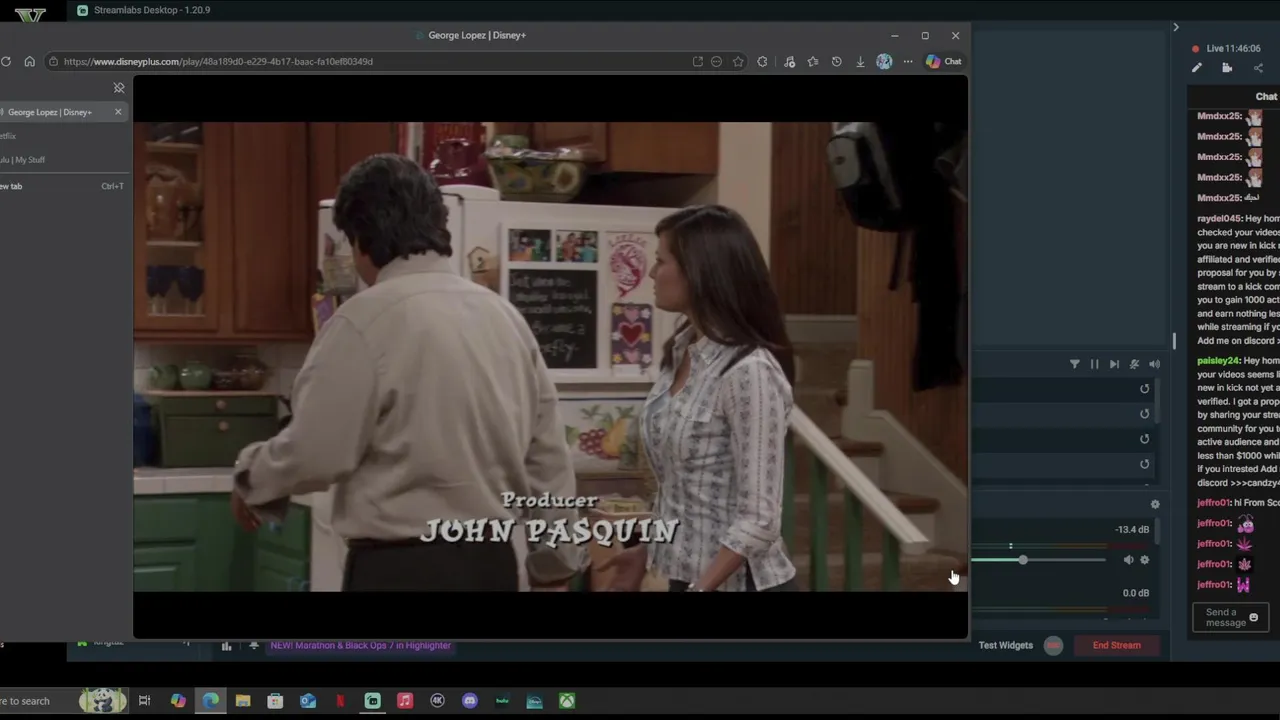Click the second event replay arrow
Screen dimensions: 1280x720
[x=1145, y=414]
